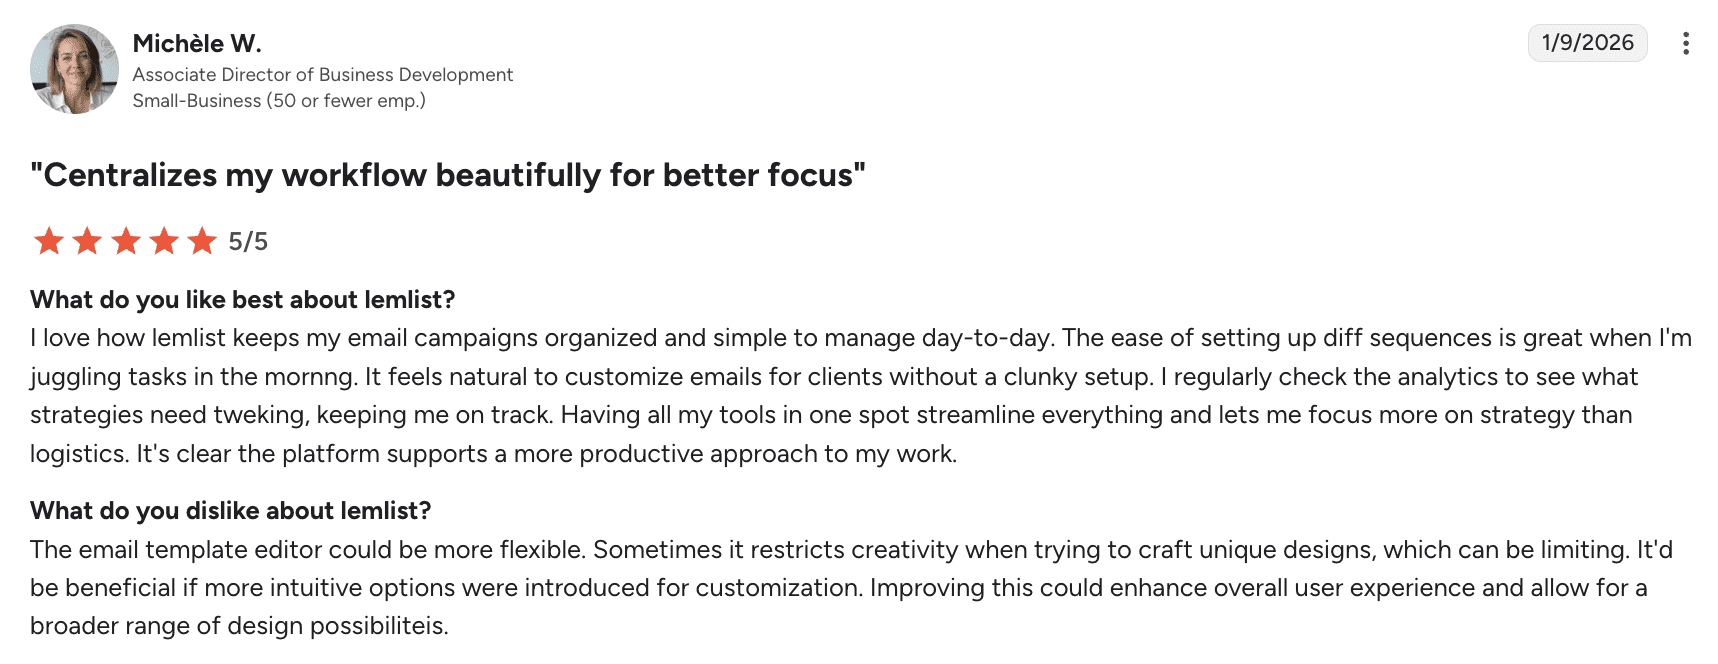Click the first rating star
Image resolution: width=1718 pixels, height=664 pixels.
point(49,241)
